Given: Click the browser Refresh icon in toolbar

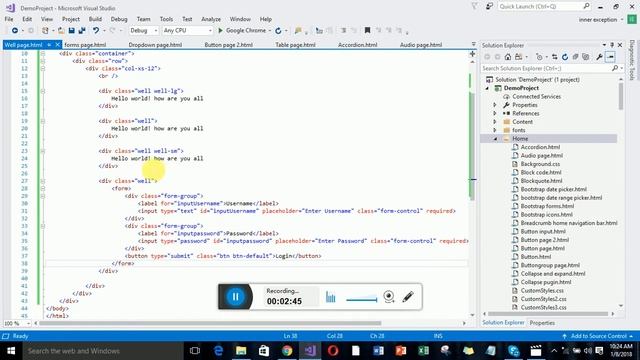Looking at the screenshot, I should pyautogui.click(x=278, y=31).
